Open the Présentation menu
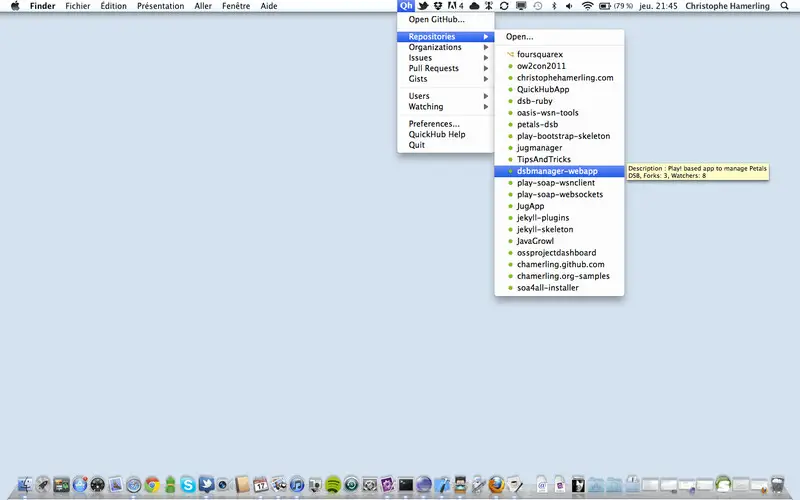The image size is (800, 500). (160, 6)
